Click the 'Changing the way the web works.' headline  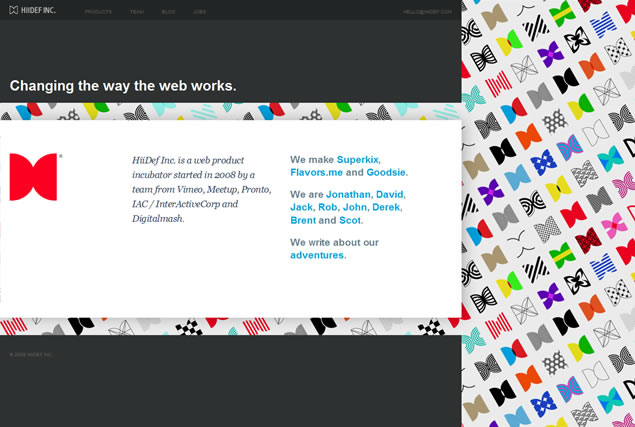(123, 86)
